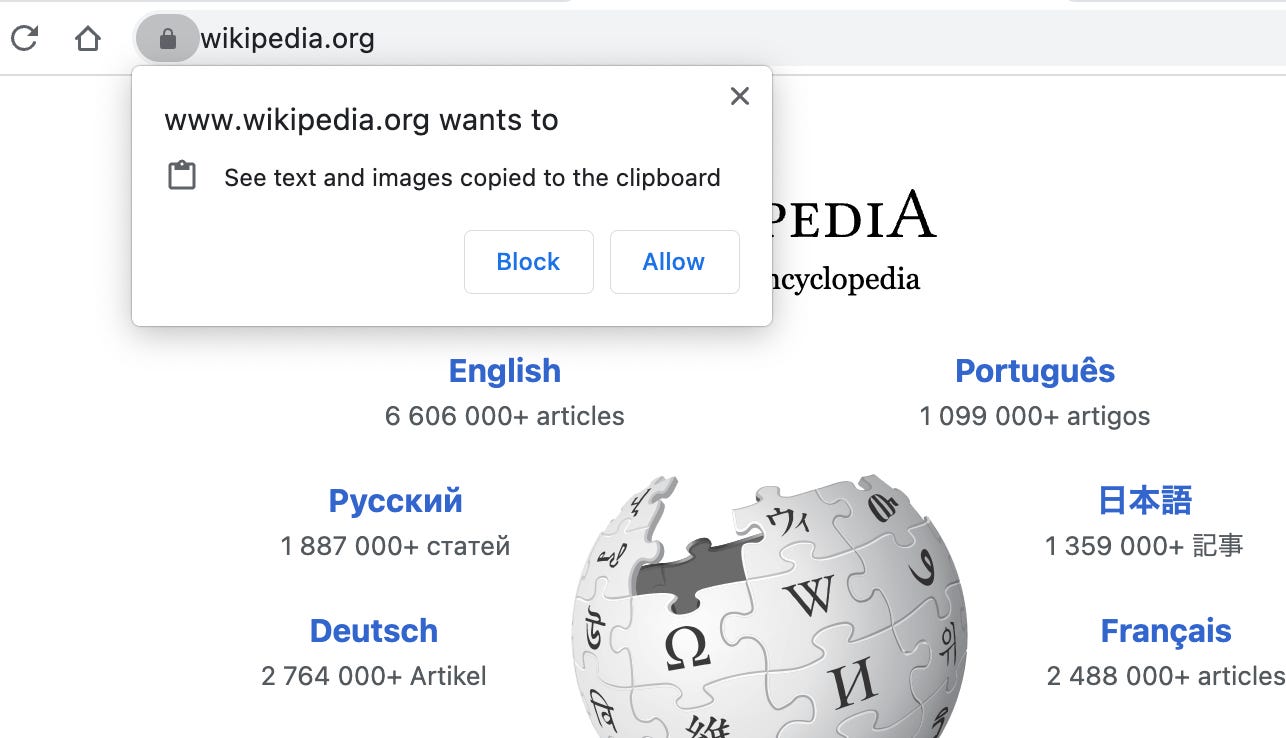Visit the Deutsch Wikipedia
1286x738 pixels.
(373, 630)
